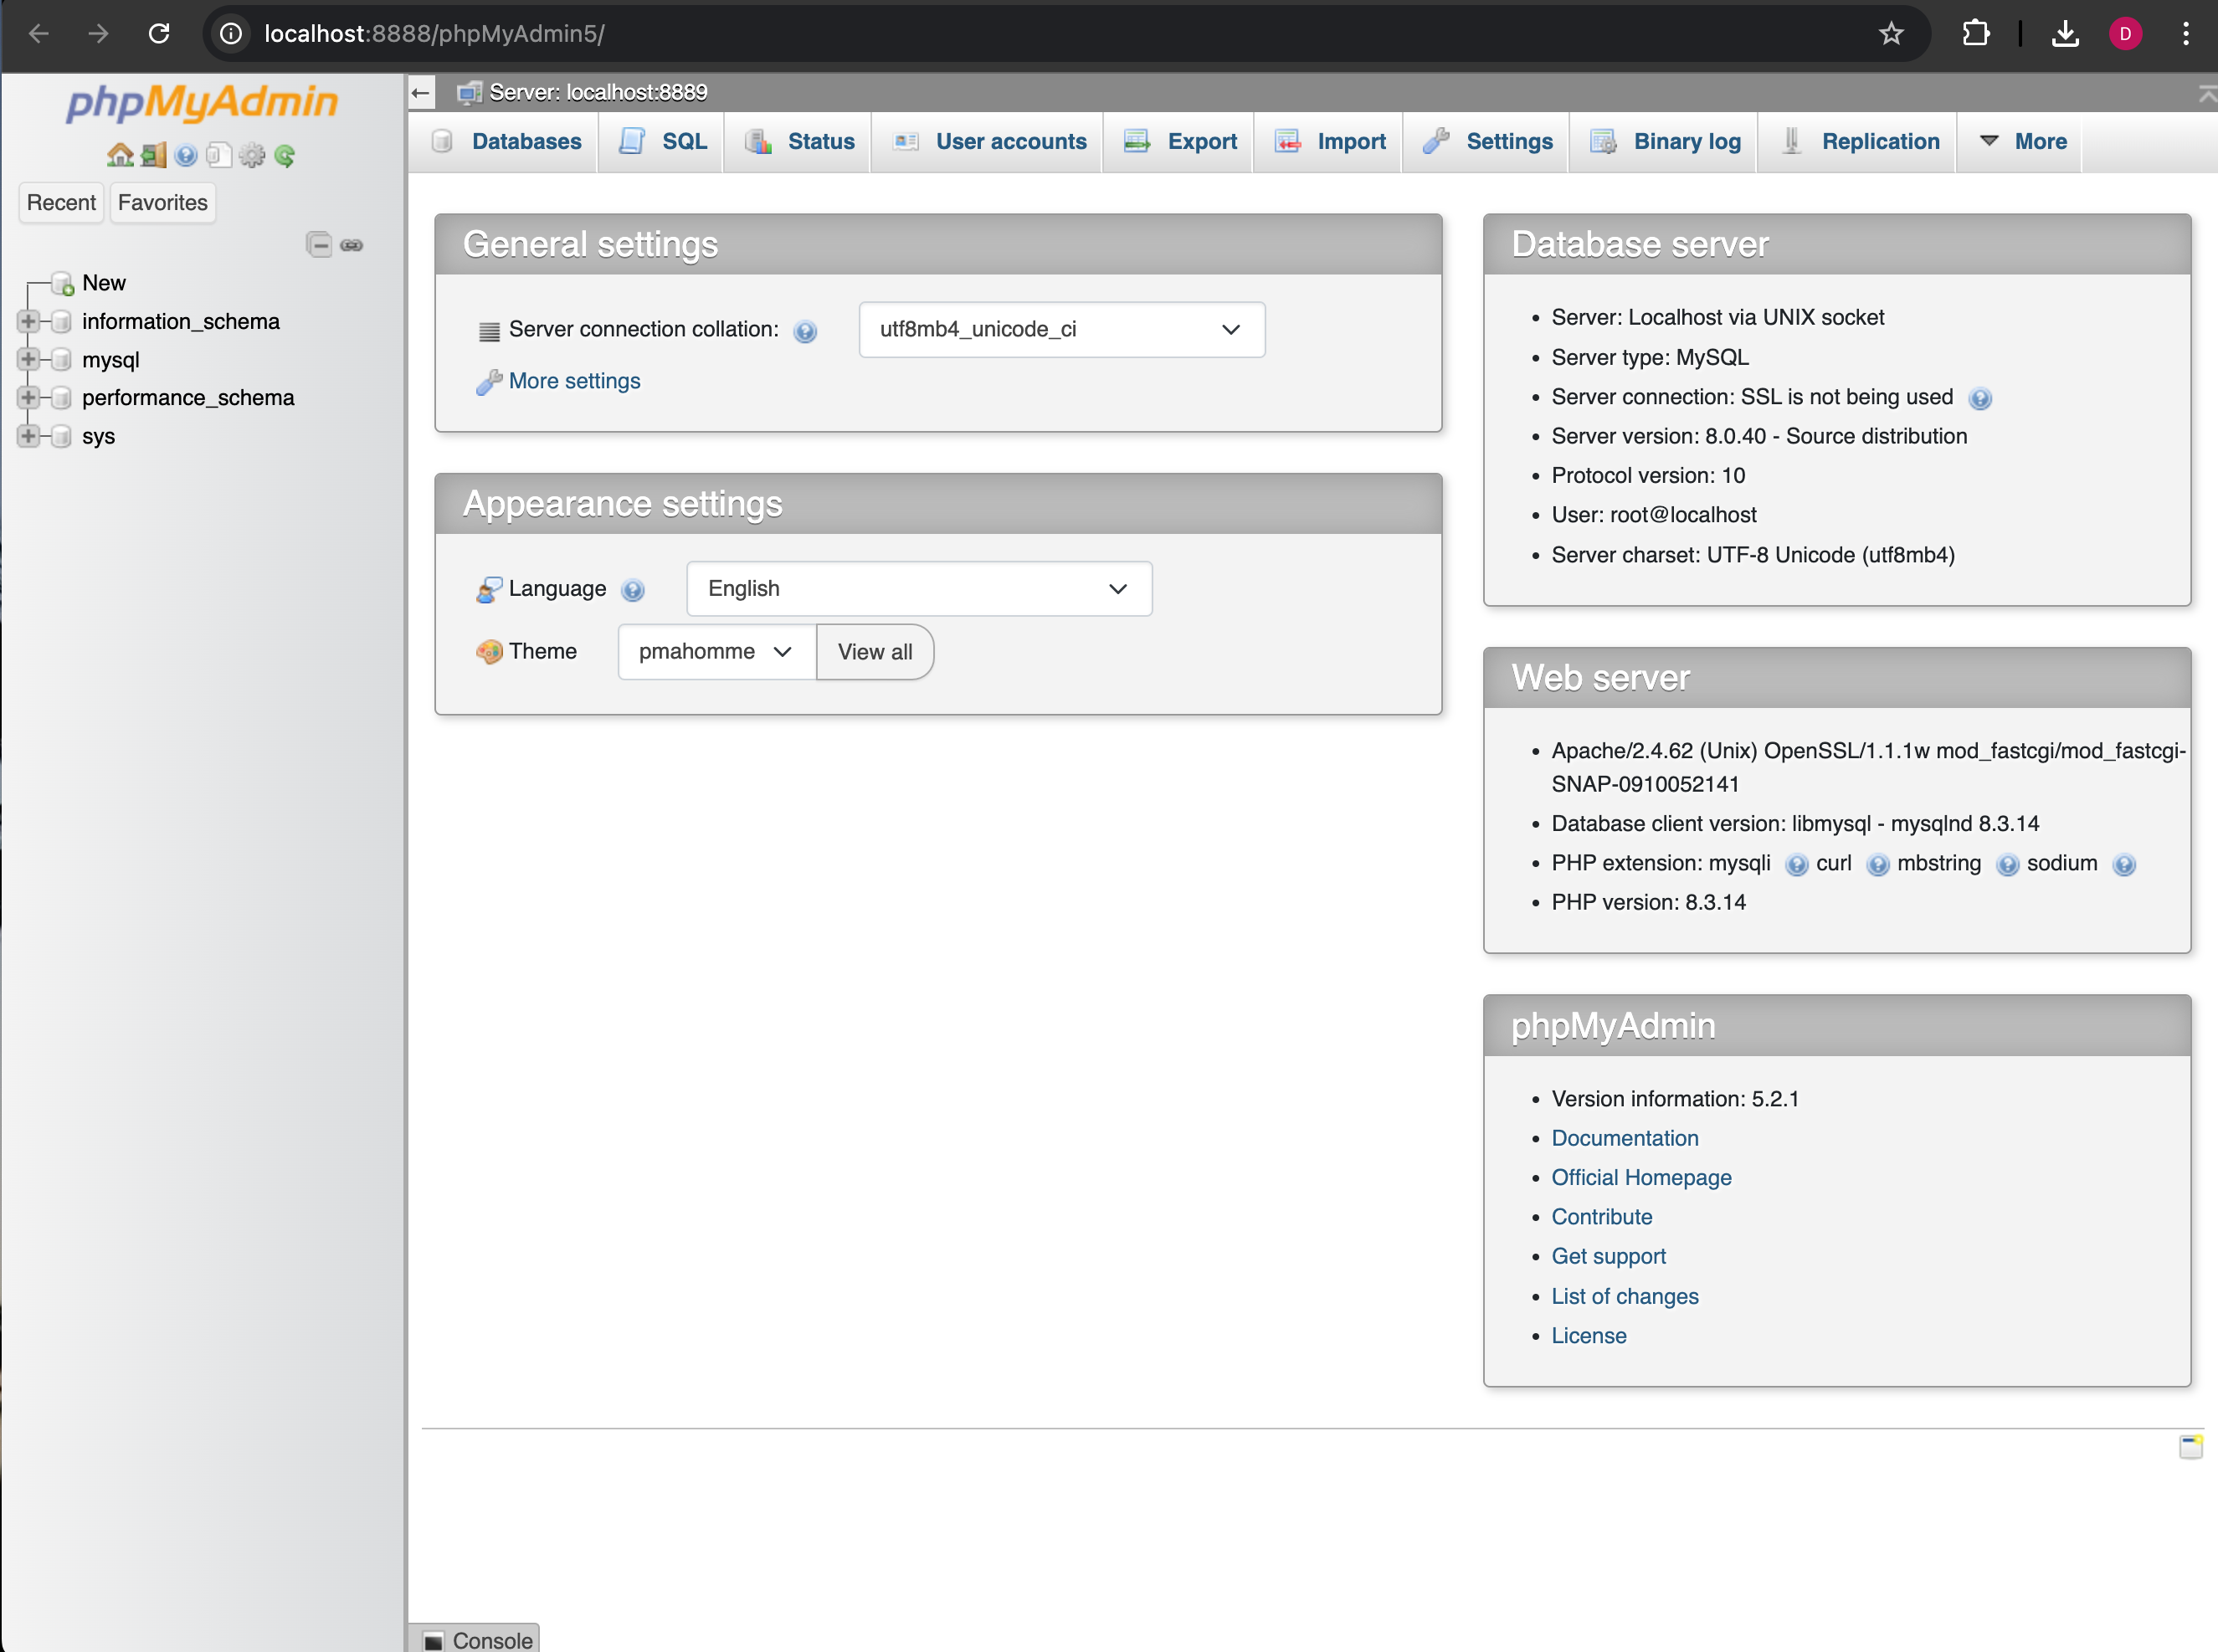The image size is (2218, 1652).
Task: Click the bookmark page icon at bottom right
Action: pyautogui.click(x=2190, y=1446)
